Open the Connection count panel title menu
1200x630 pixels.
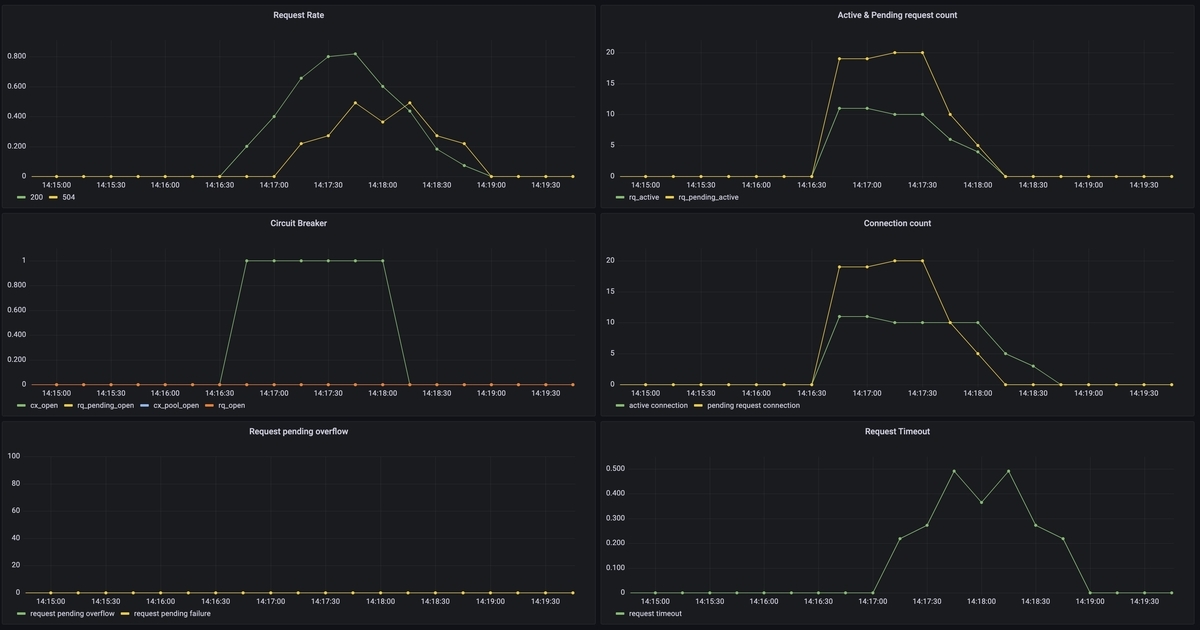(x=897, y=223)
